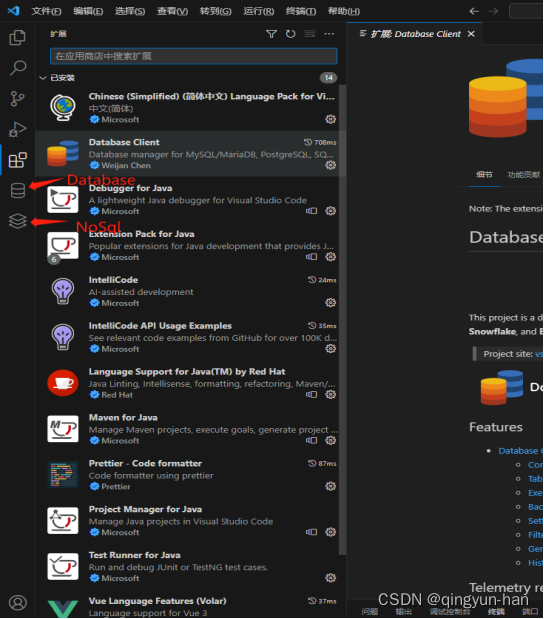Open manage gear for Language Support for Java

coord(330,394)
